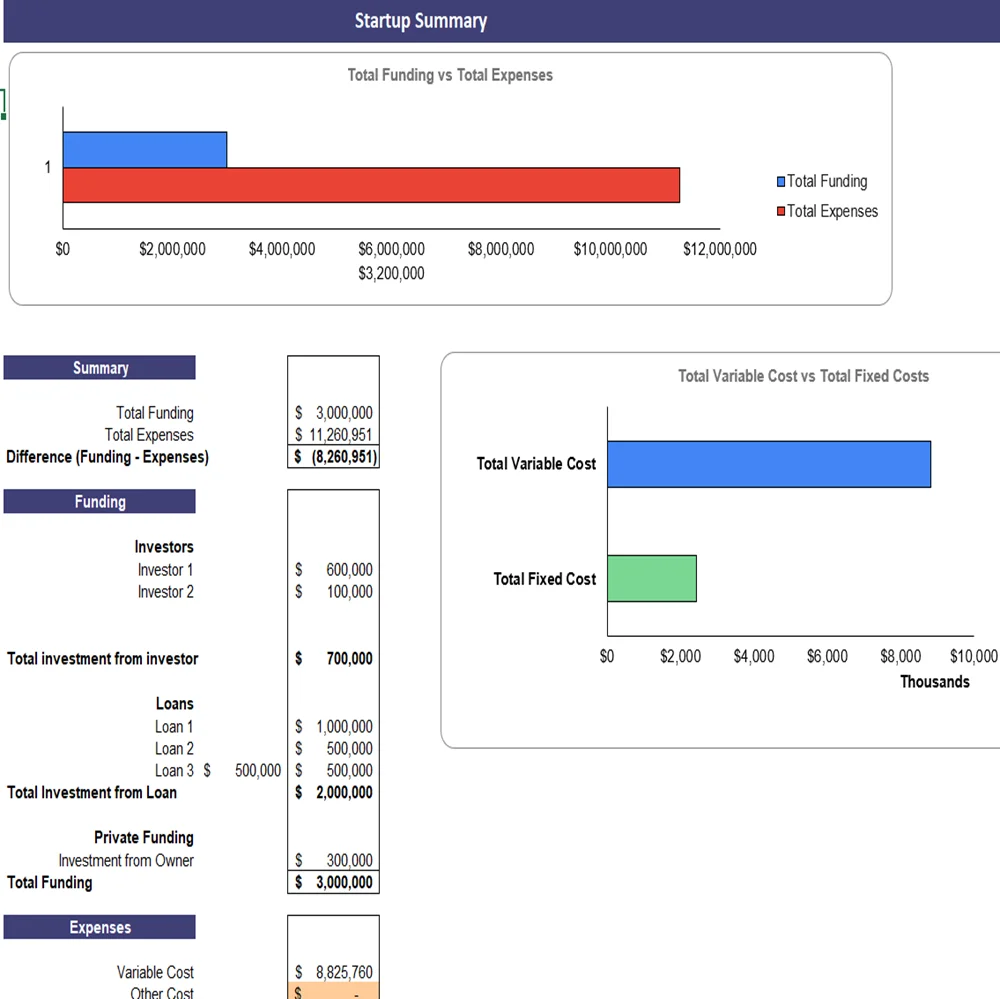Click the red Total Expenses legend swatch

pyautogui.click(x=781, y=212)
